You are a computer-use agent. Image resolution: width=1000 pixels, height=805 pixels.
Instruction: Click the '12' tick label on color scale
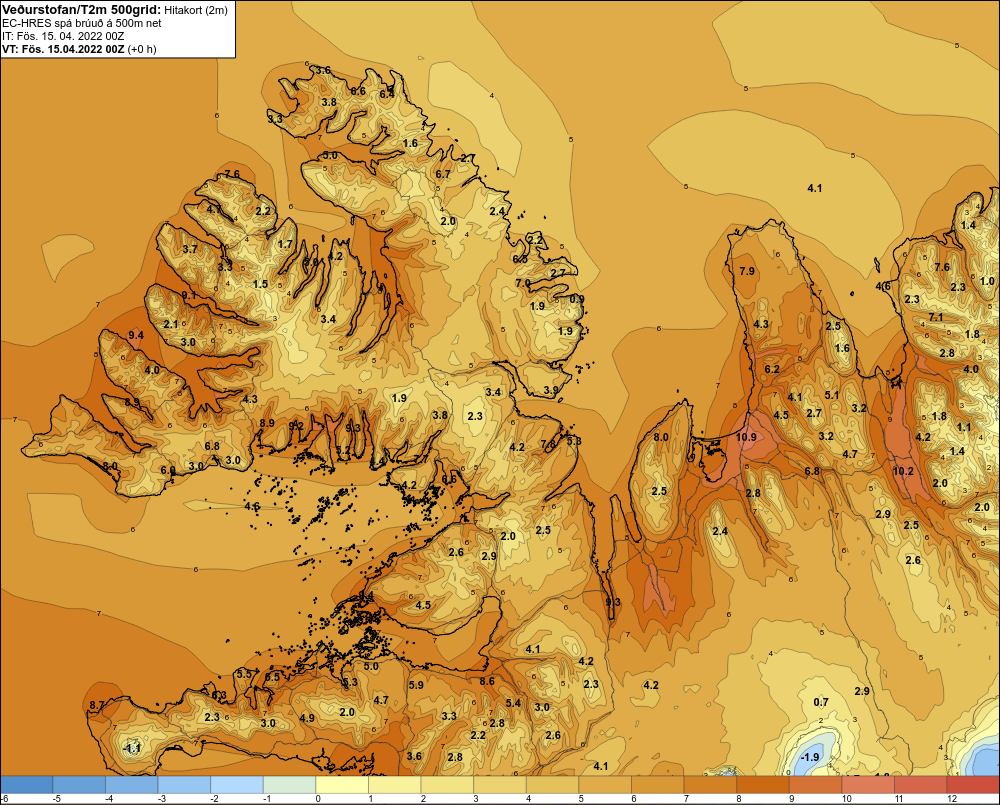click(x=952, y=799)
